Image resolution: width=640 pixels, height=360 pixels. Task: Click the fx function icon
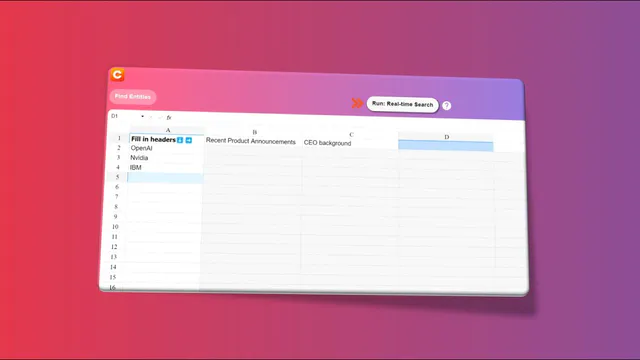pos(169,118)
